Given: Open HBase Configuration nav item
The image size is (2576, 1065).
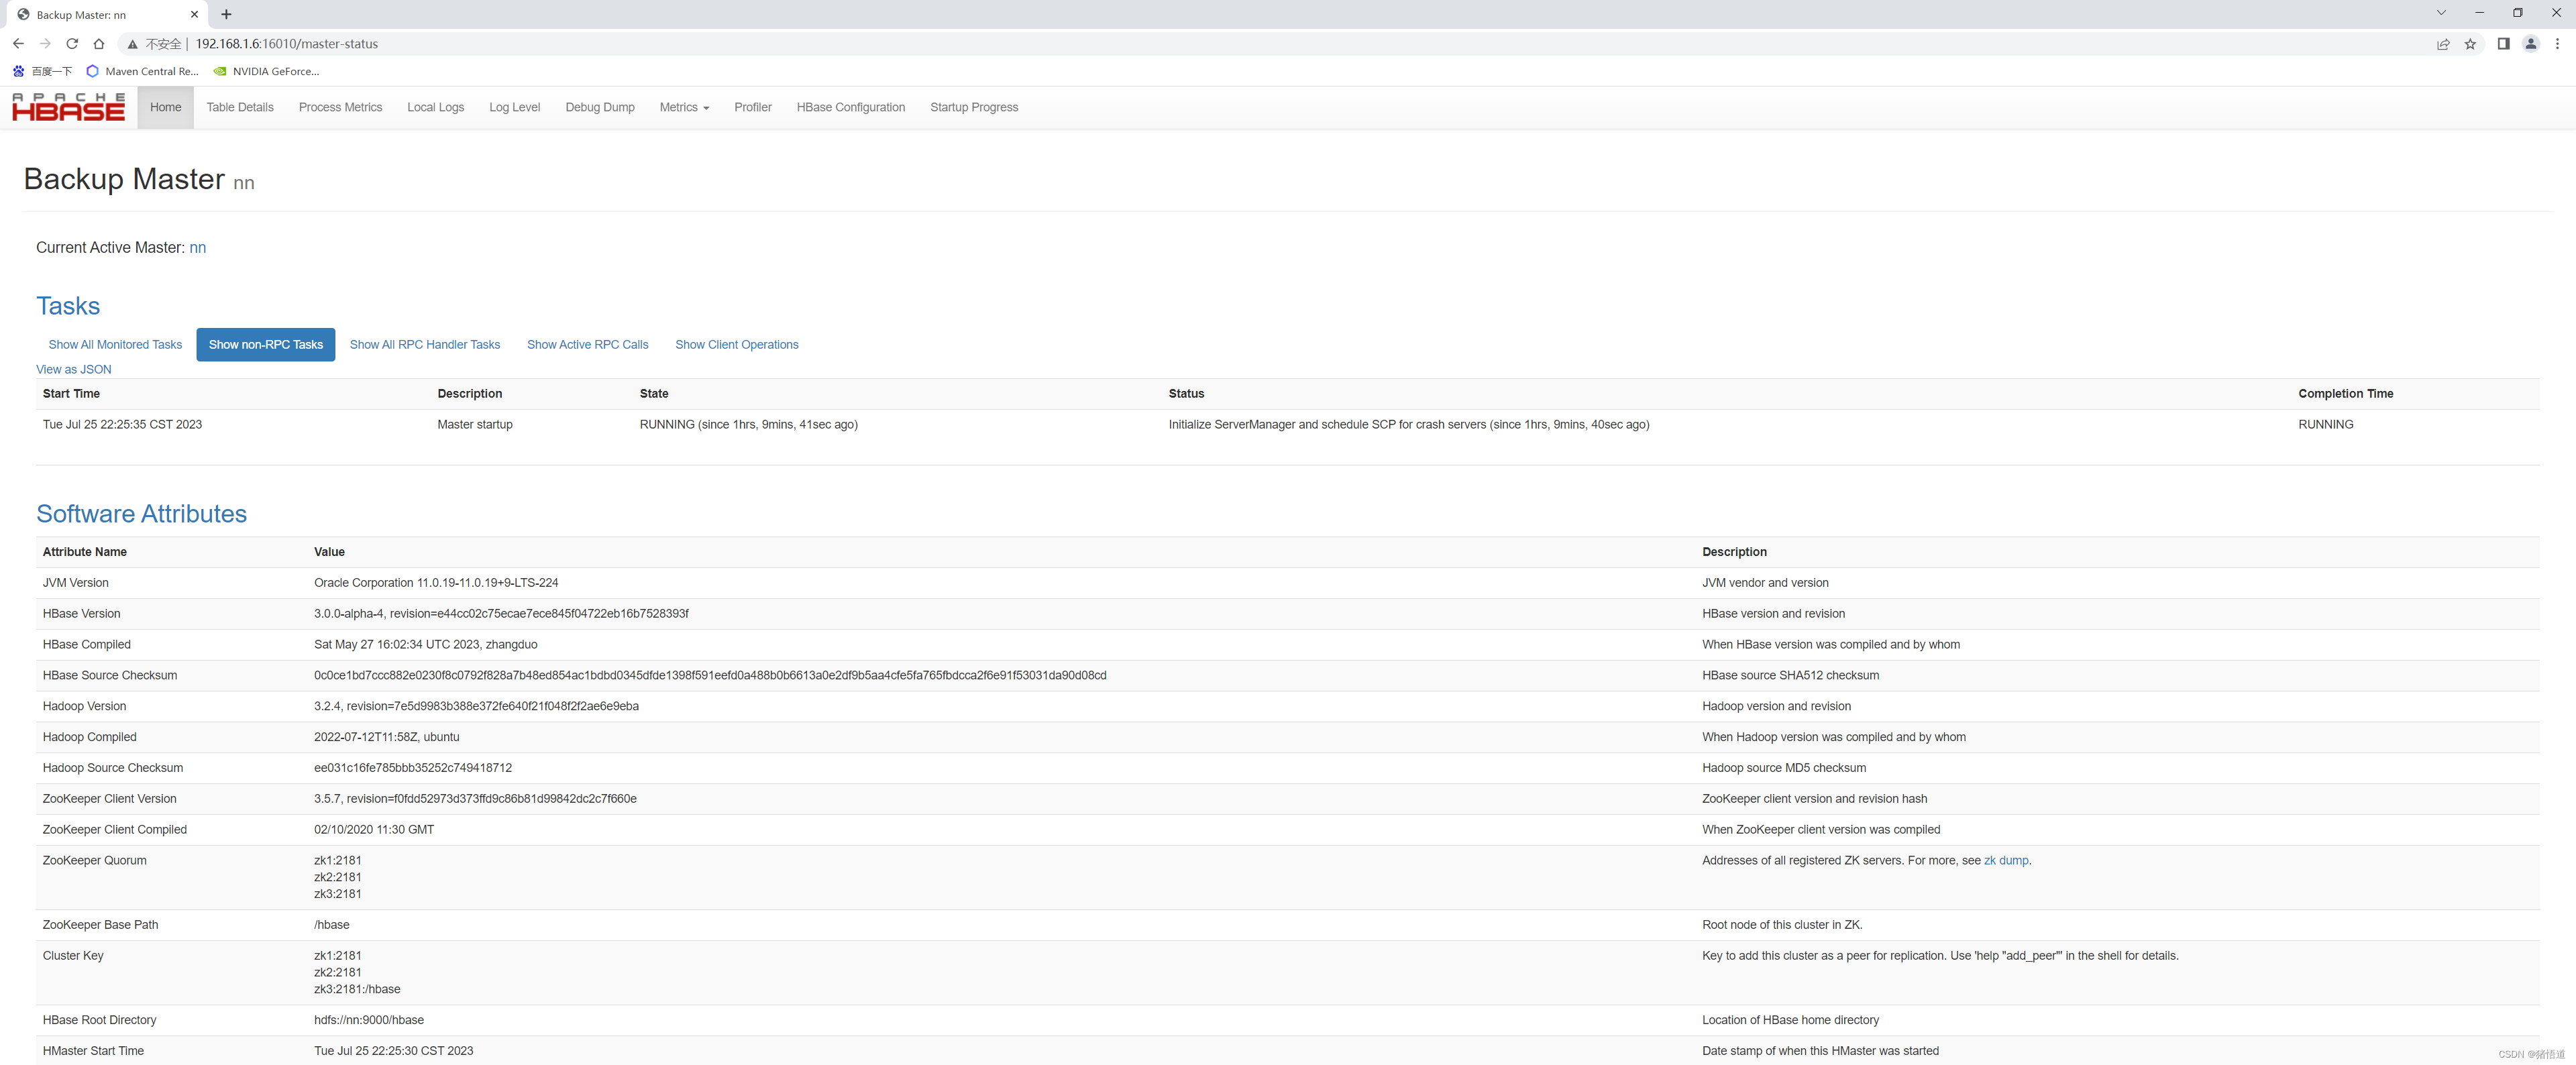Looking at the screenshot, I should coord(850,107).
